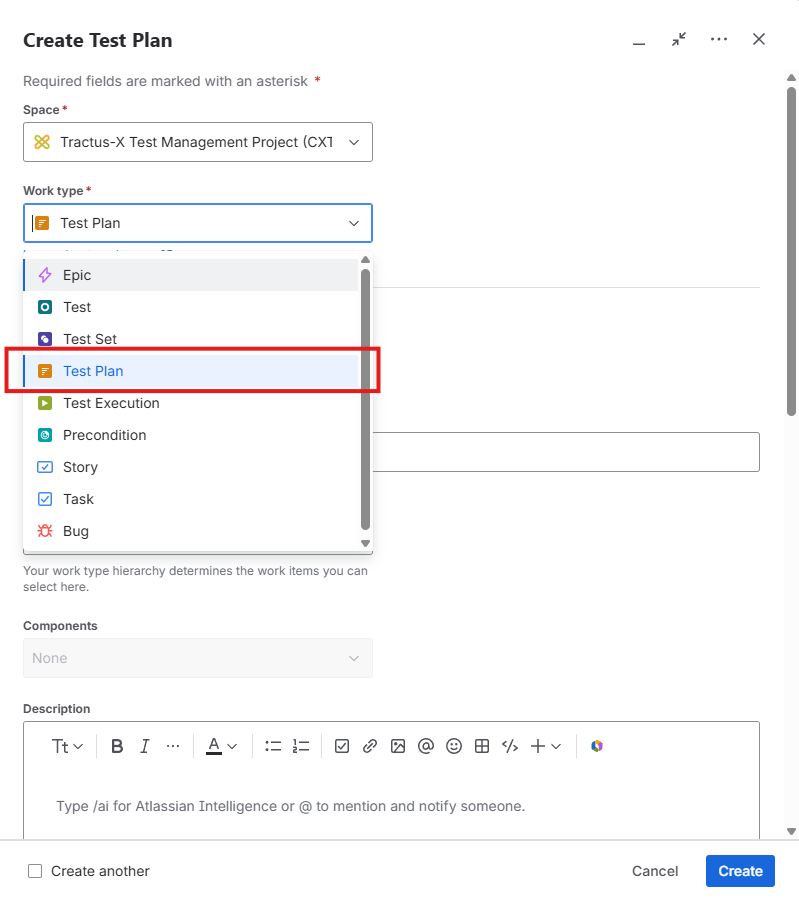This screenshot has height=908, width=799.
Task: Click the work type list scroll-up arrow
Action: 365,260
